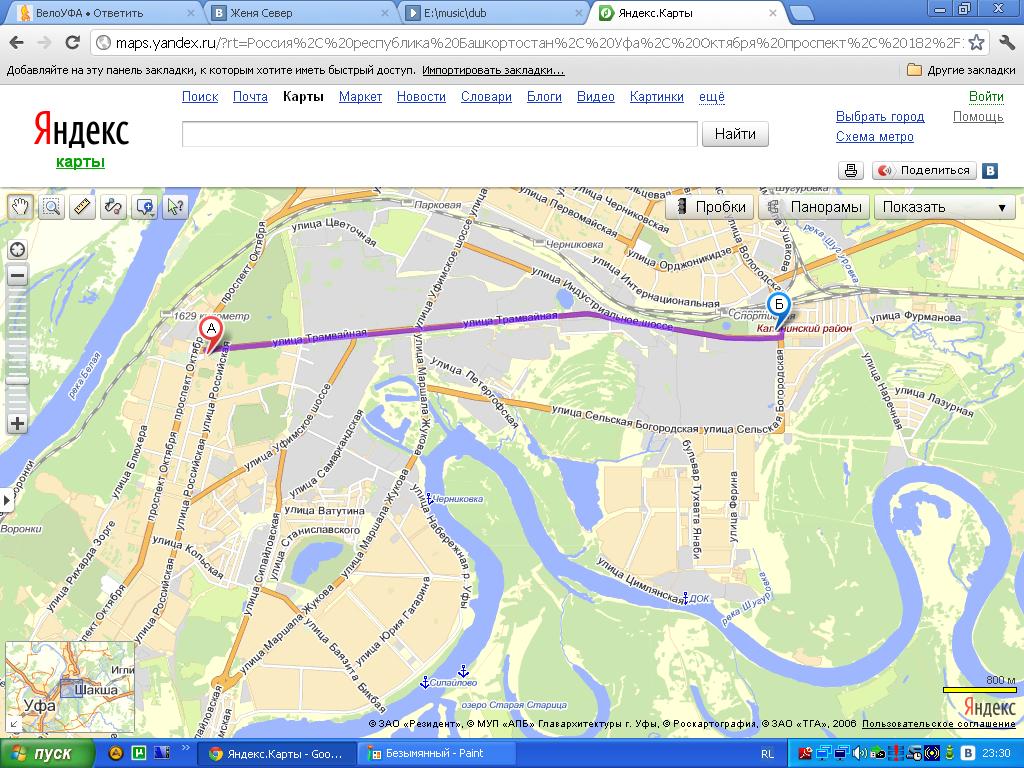Open the Помощь help link
Image resolution: width=1024 pixels, height=768 pixels.
tap(978, 116)
